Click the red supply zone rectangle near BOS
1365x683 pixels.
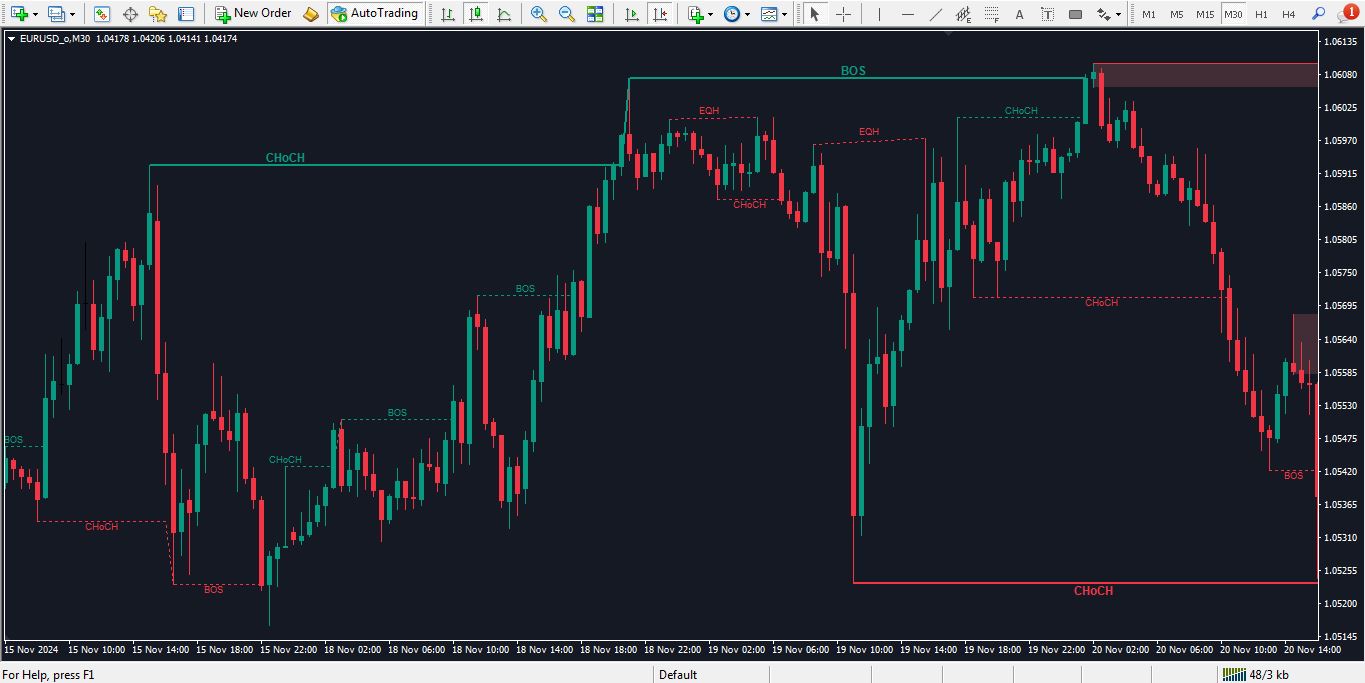[x=1204, y=75]
